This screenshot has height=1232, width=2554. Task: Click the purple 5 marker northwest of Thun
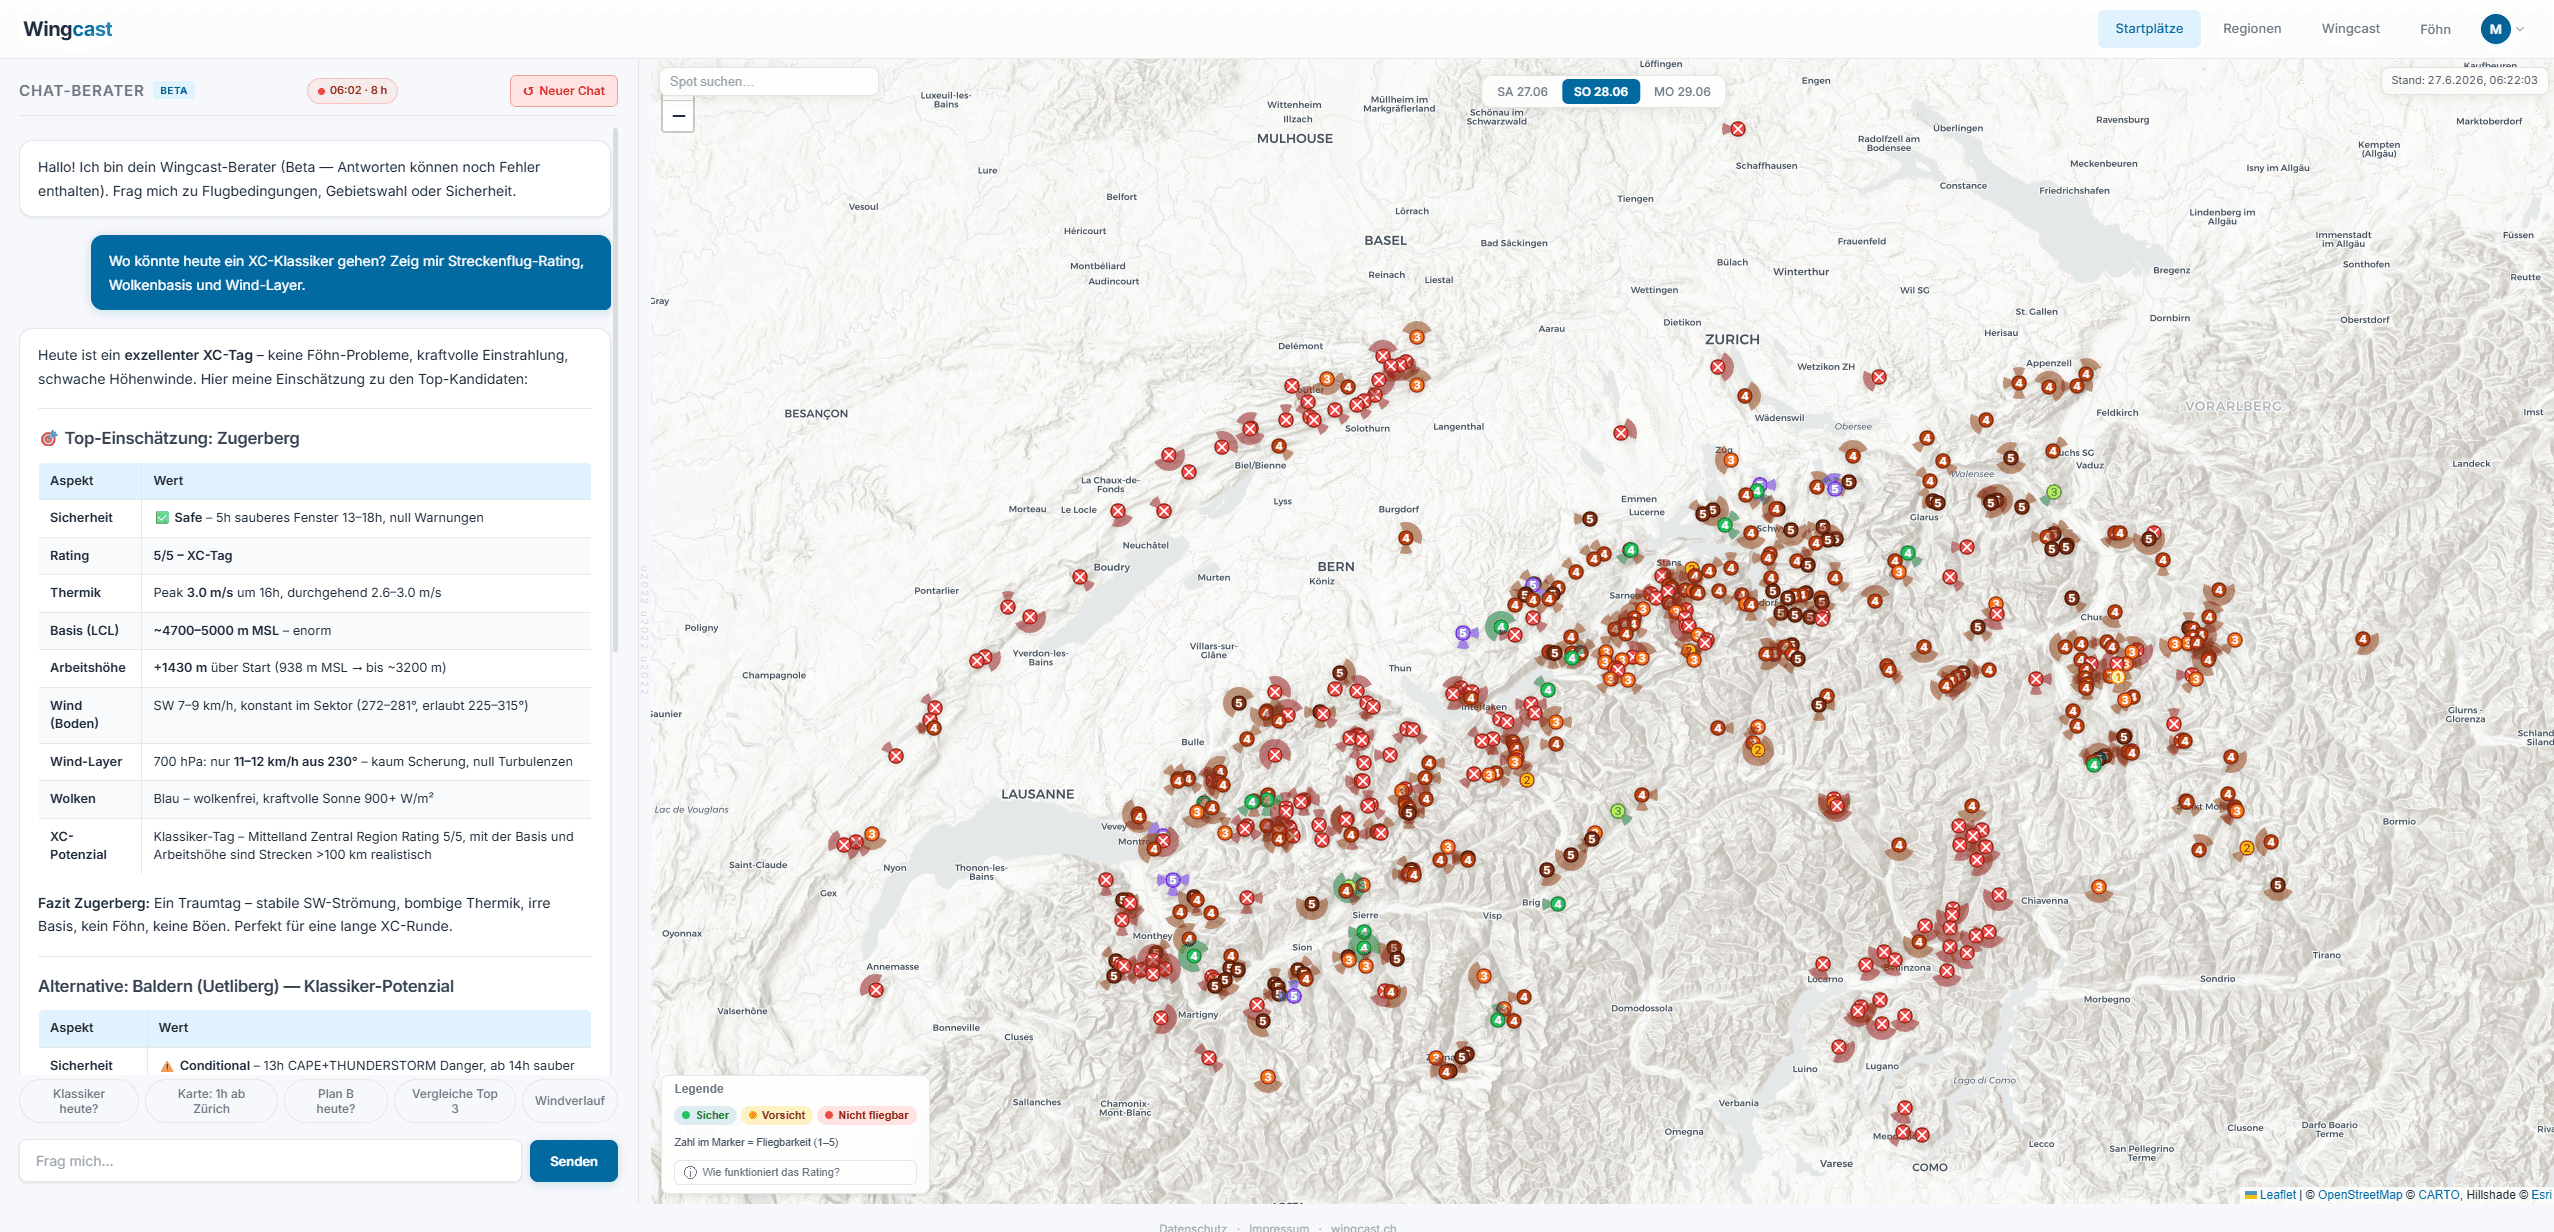click(x=1463, y=633)
